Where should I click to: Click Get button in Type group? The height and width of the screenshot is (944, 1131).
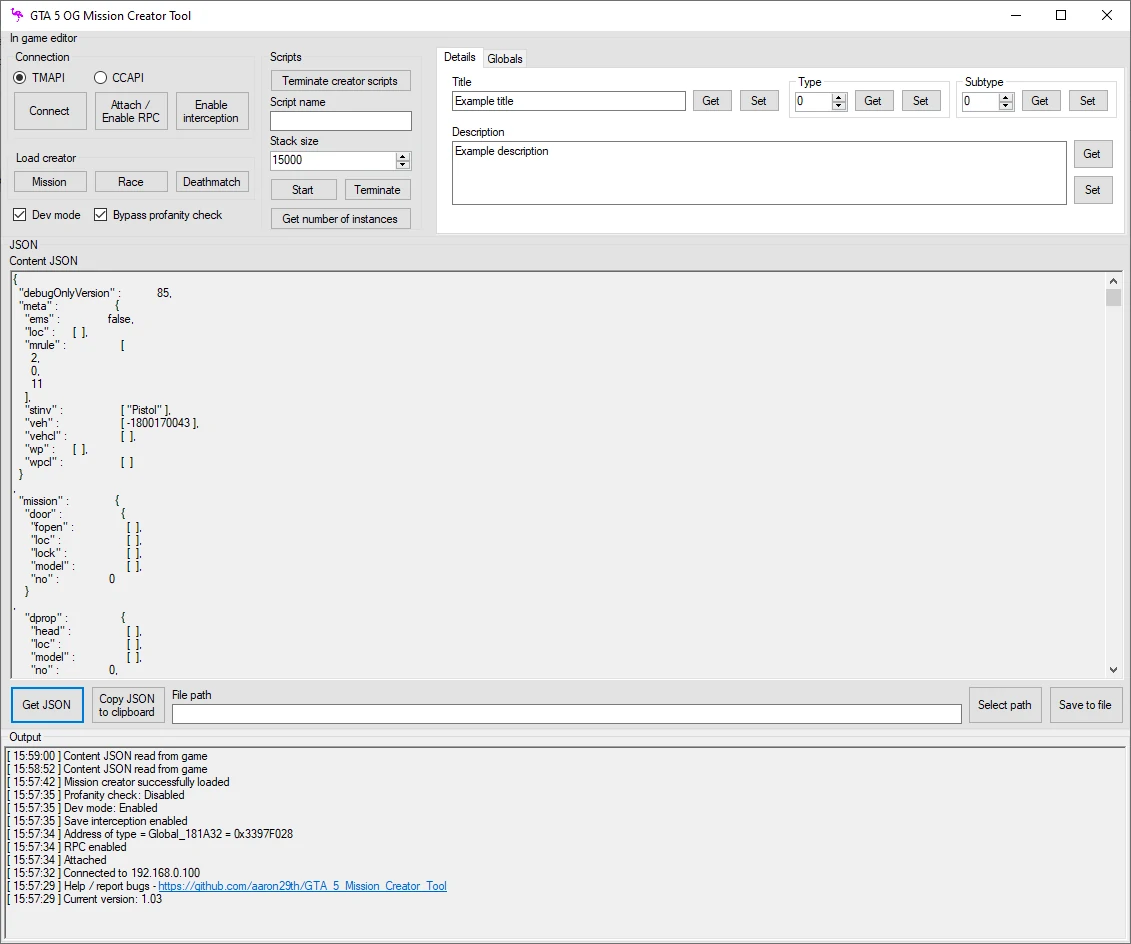[x=873, y=101]
